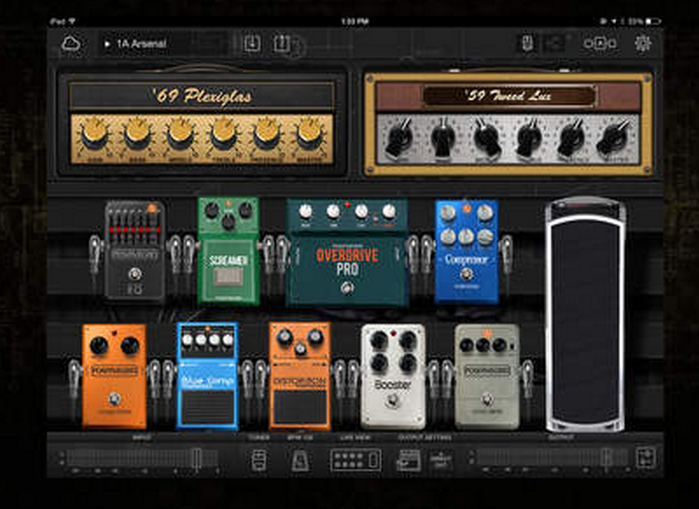
Task: Open the signal routing icon in top bar
Action: (600, 44)
